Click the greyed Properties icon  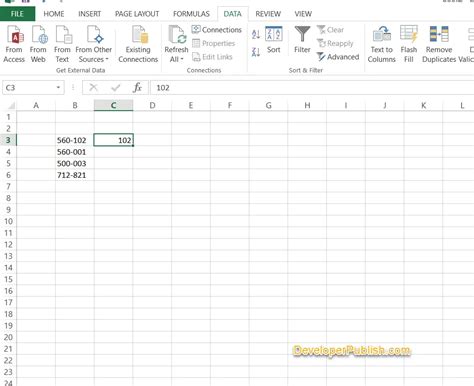[196, 43]
